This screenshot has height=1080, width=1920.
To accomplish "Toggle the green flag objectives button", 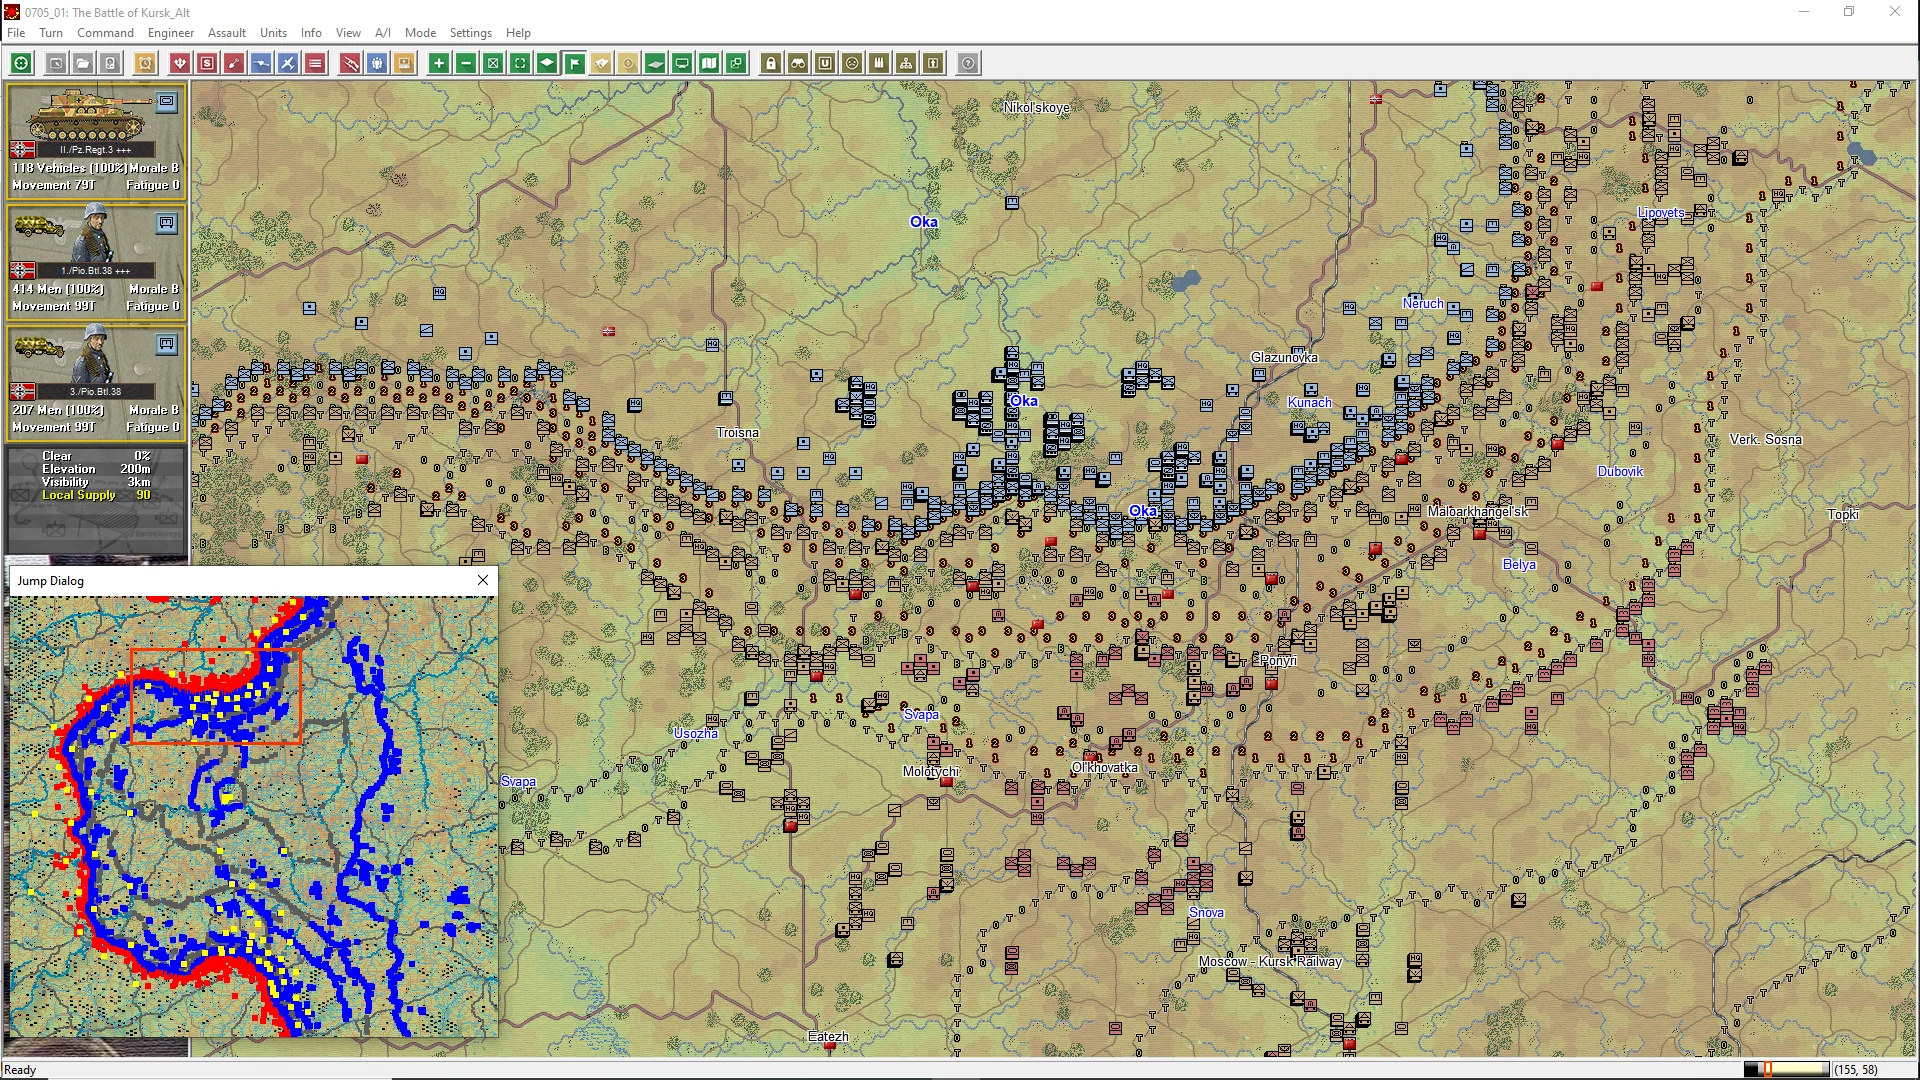I will coord(575,63).
